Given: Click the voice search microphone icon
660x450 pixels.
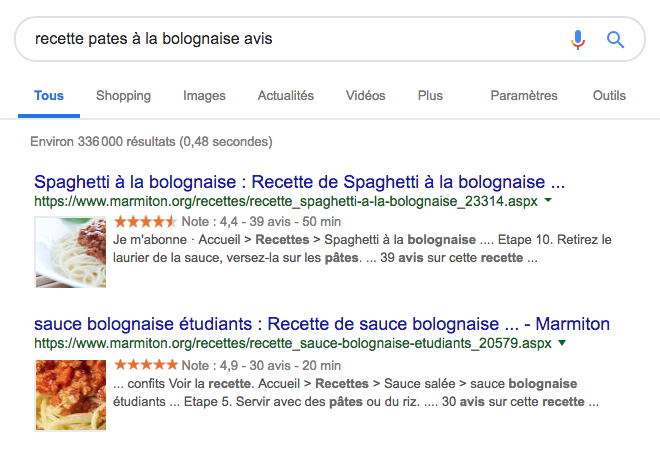Looking at the screenshot, I should point(578,40).
